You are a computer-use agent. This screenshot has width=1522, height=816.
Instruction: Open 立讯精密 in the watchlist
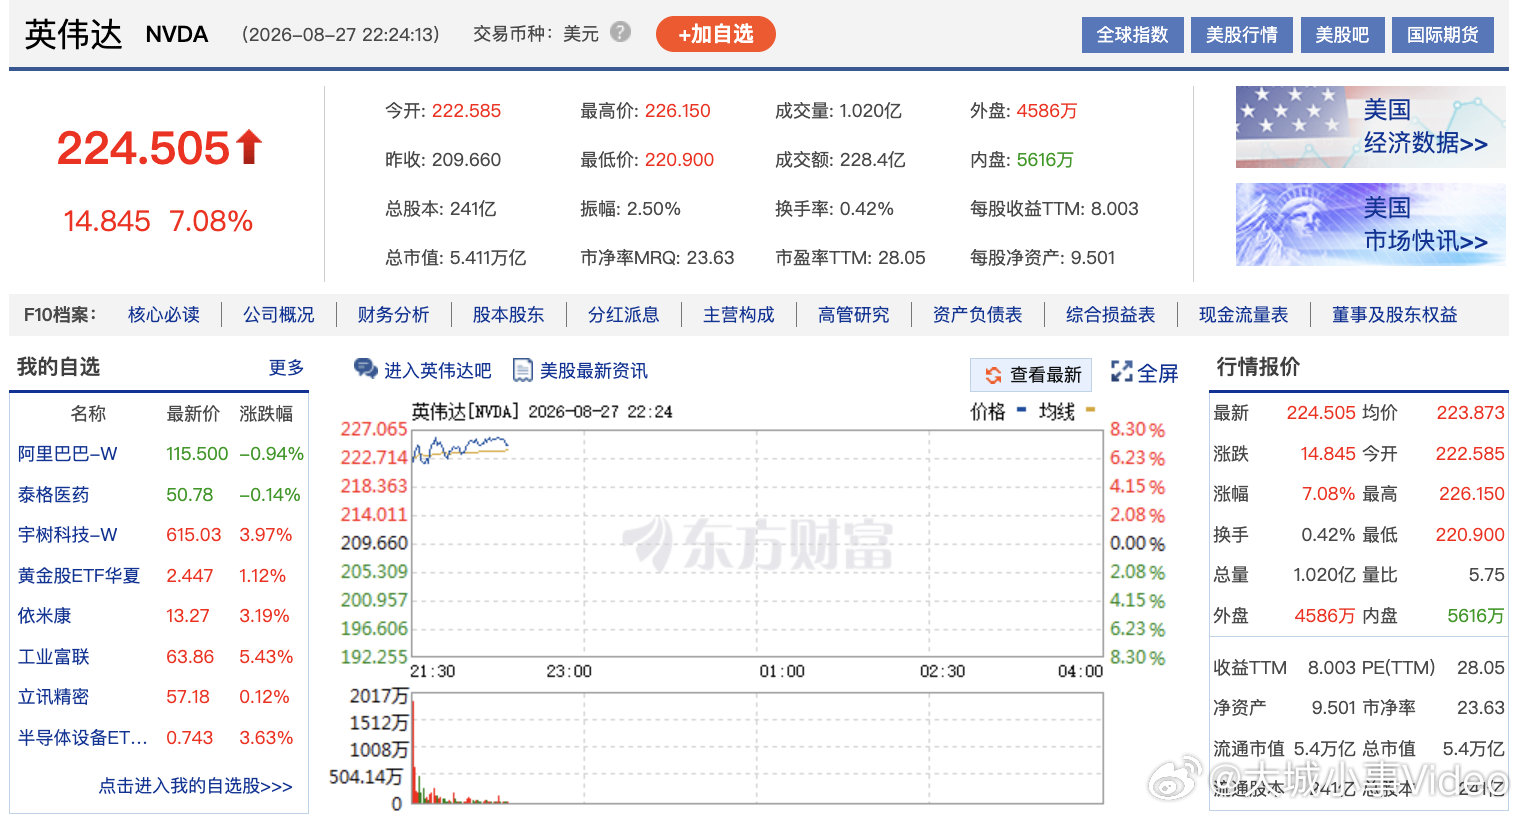(x=54, y=697)
